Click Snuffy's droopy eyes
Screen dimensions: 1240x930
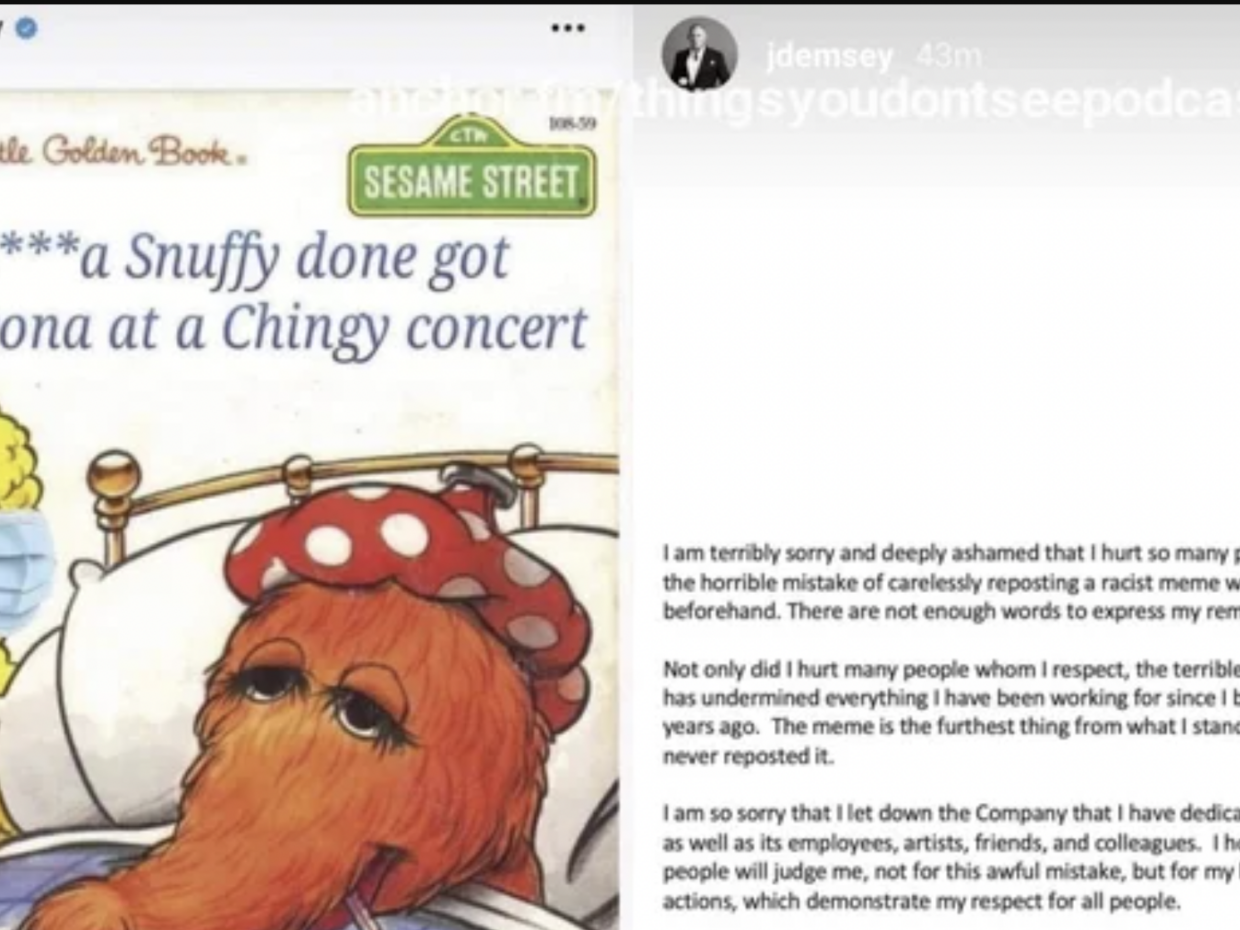(x=320, y=698)
